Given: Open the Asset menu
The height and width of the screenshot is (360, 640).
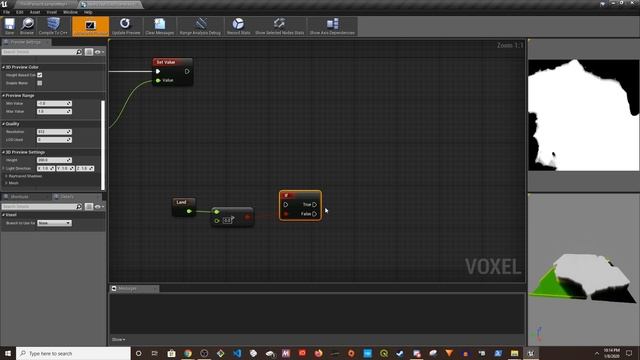Looking at the screenshot, I should (35, 12).
